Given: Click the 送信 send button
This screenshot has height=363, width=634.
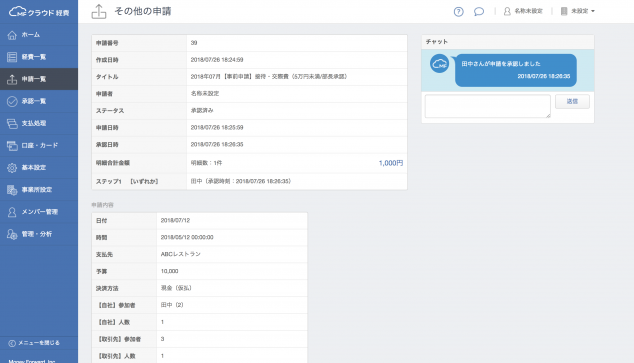Looking at the screenshot, I should tap(572, 101).
